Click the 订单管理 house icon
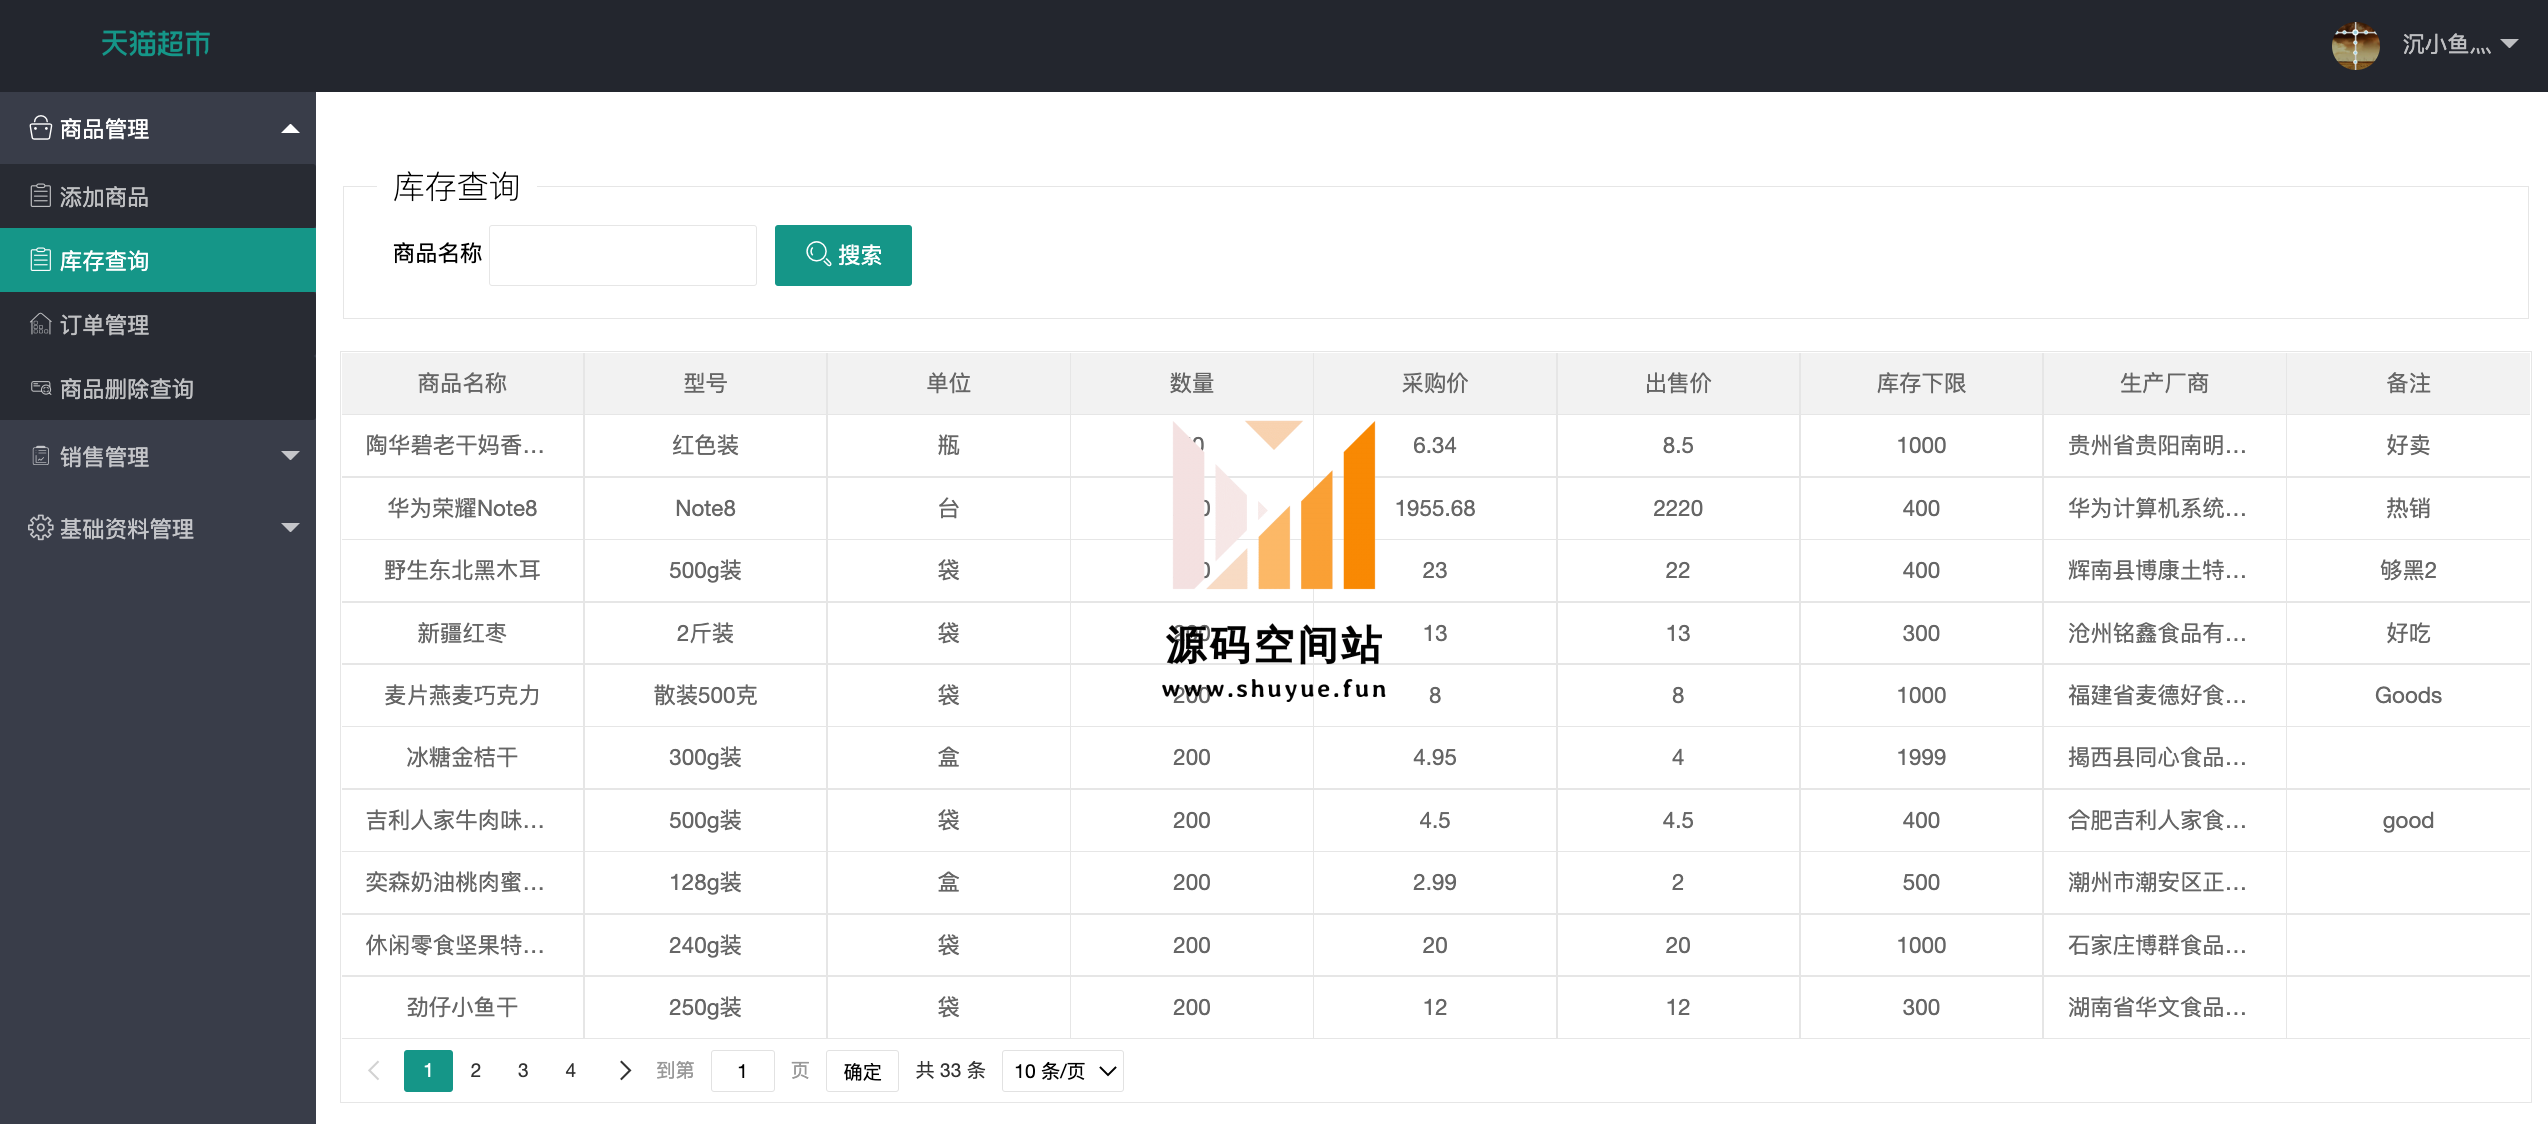Viewport: 2548px width, 1124px height. tap(40, 324)
